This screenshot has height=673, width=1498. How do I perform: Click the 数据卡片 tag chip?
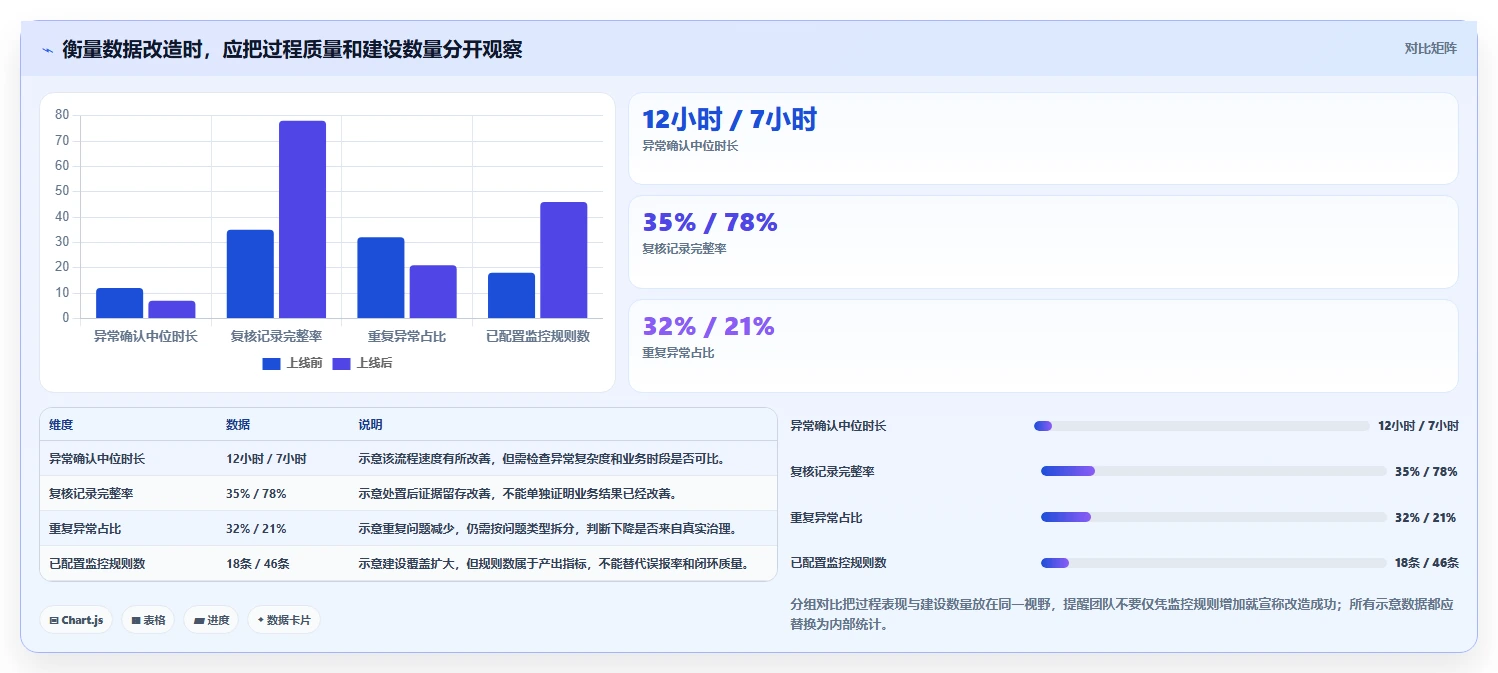[x=284, y=620]
